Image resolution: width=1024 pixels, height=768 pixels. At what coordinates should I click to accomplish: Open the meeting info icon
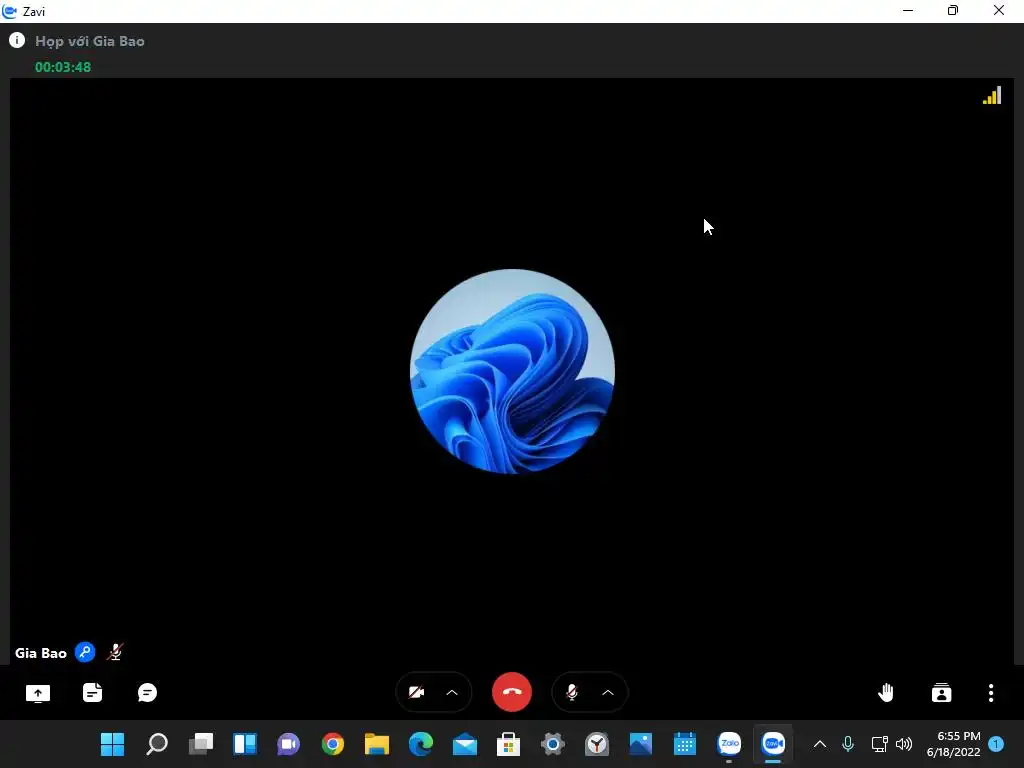[x=17, y=40]
